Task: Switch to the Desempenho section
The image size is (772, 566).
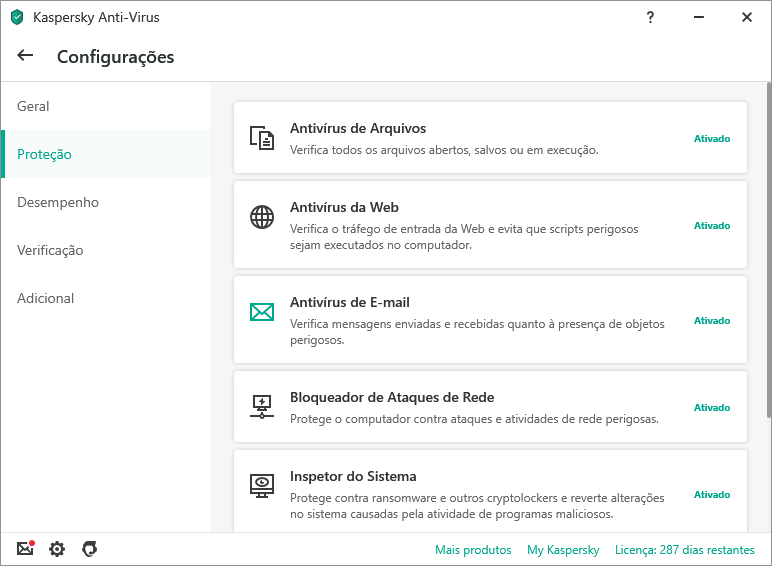Action: pos(105,202)
